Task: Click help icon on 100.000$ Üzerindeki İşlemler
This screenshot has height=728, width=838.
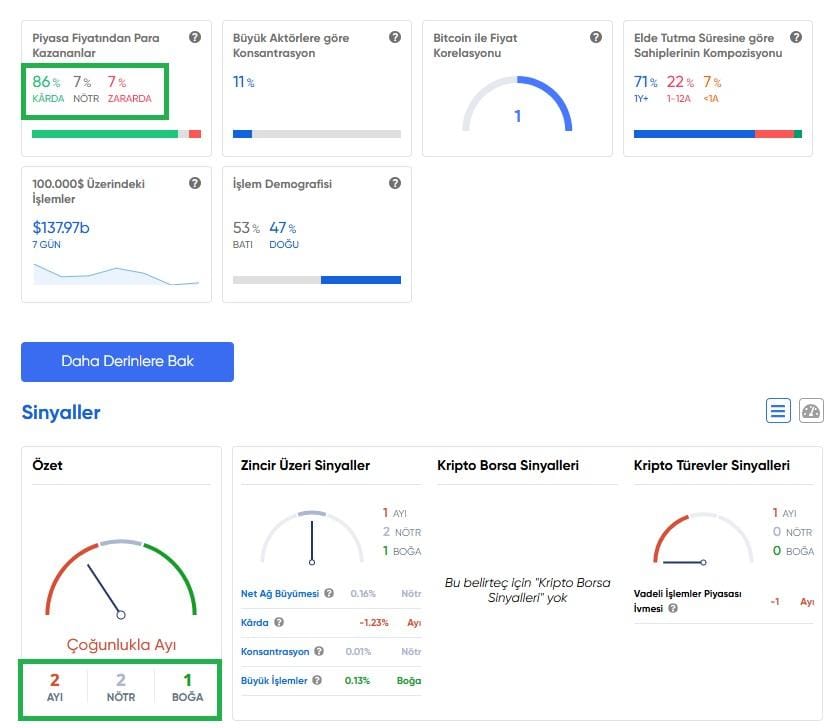Action: tap(195, 184)
